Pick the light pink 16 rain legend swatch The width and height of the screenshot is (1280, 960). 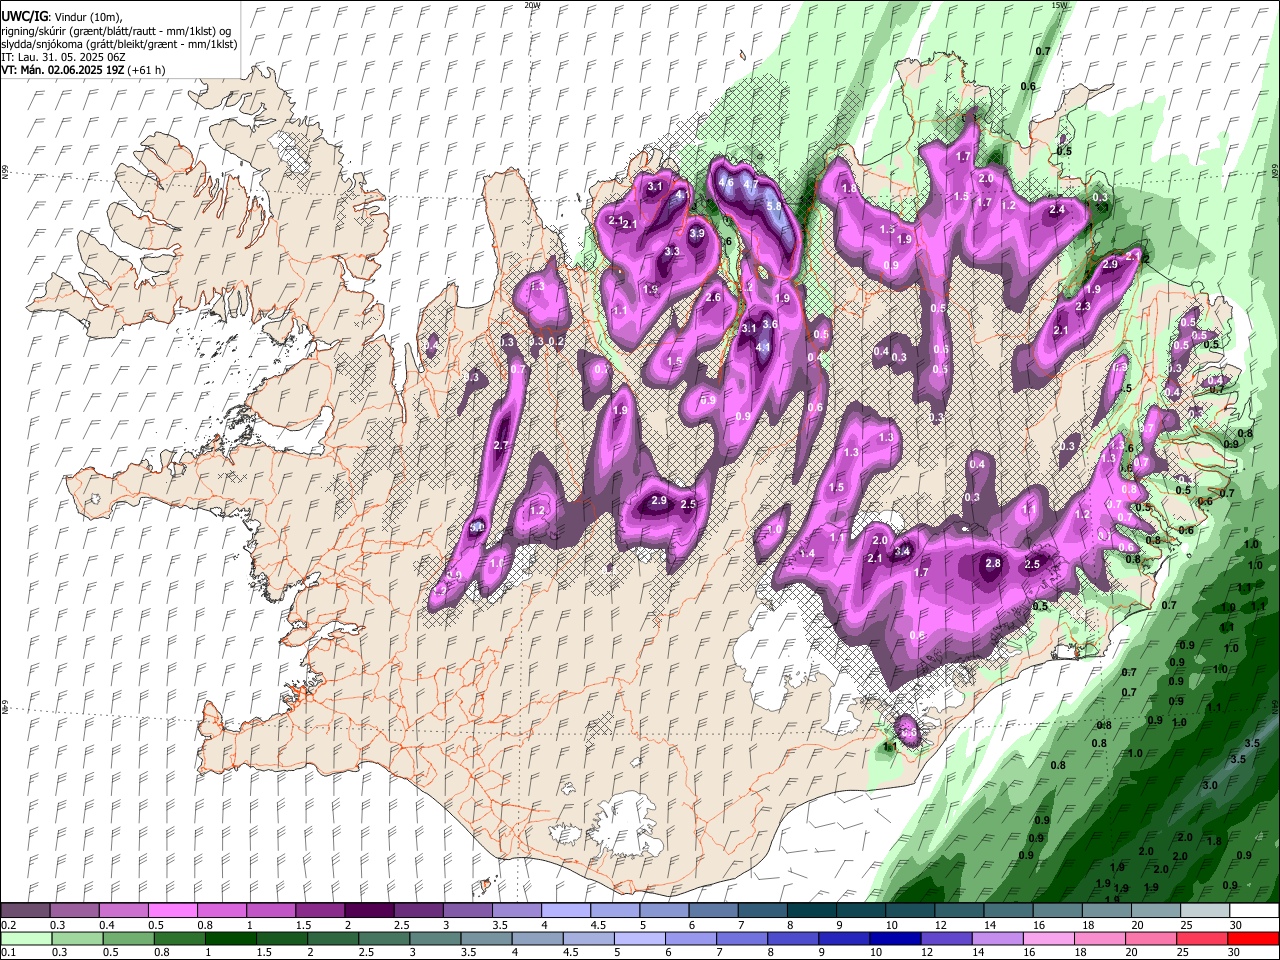click(x=1049, y=939)
